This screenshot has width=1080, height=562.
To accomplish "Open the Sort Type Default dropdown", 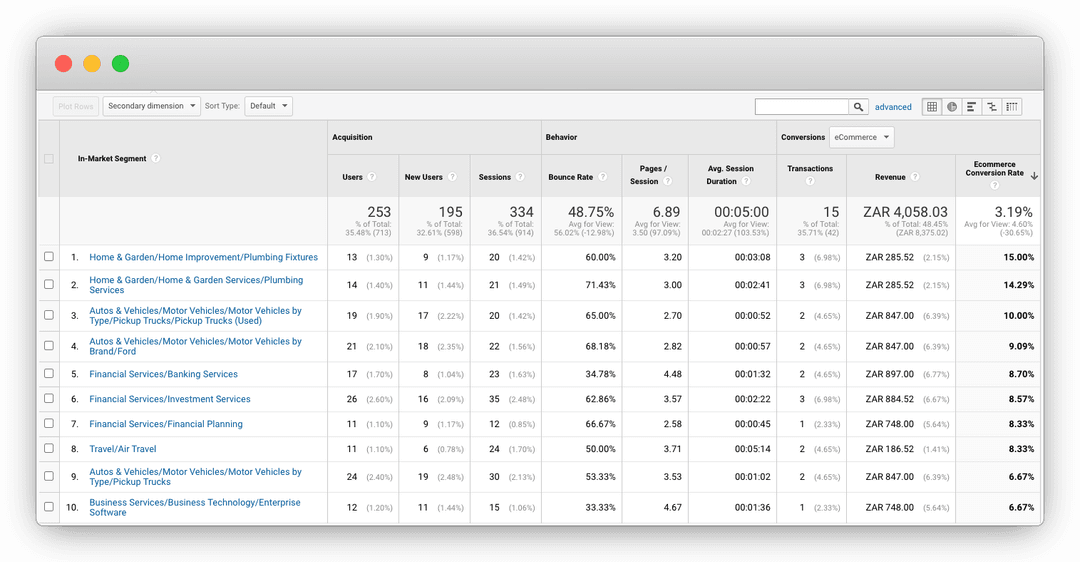I will [269, 106].
